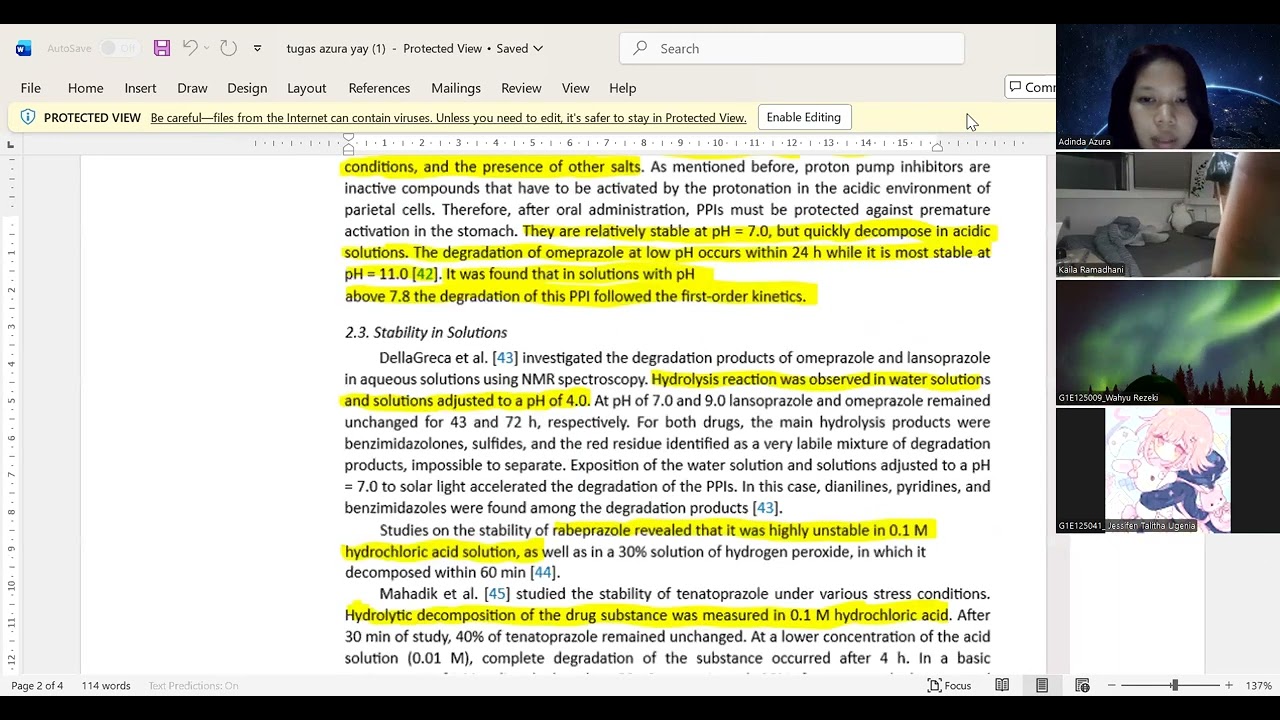Click the right indent marker on ruler
Screen dimensions: 1280x720
(937, 147)
